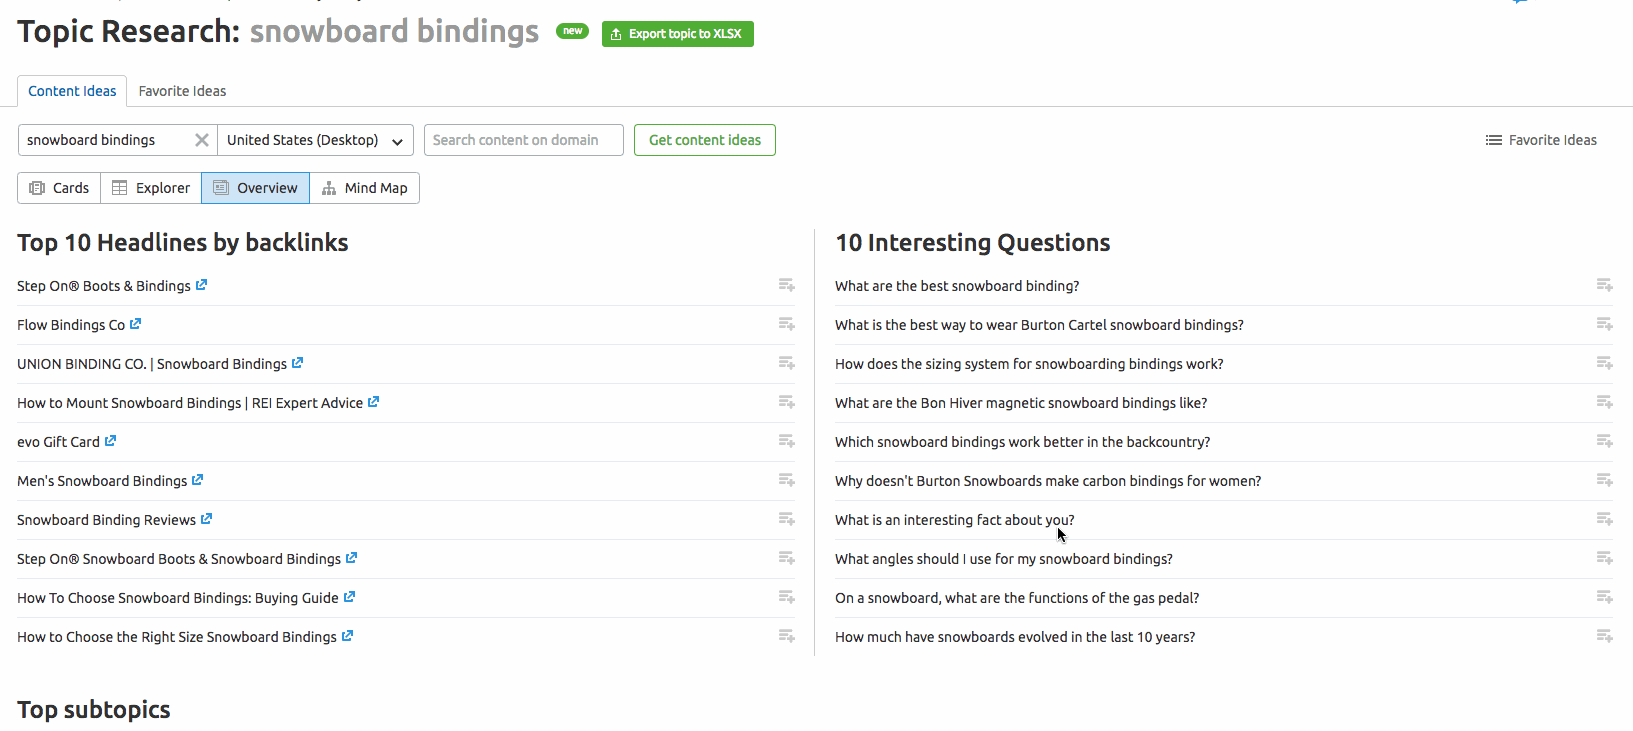
Task: Select the Overview view button
Action: coord(255,188)
